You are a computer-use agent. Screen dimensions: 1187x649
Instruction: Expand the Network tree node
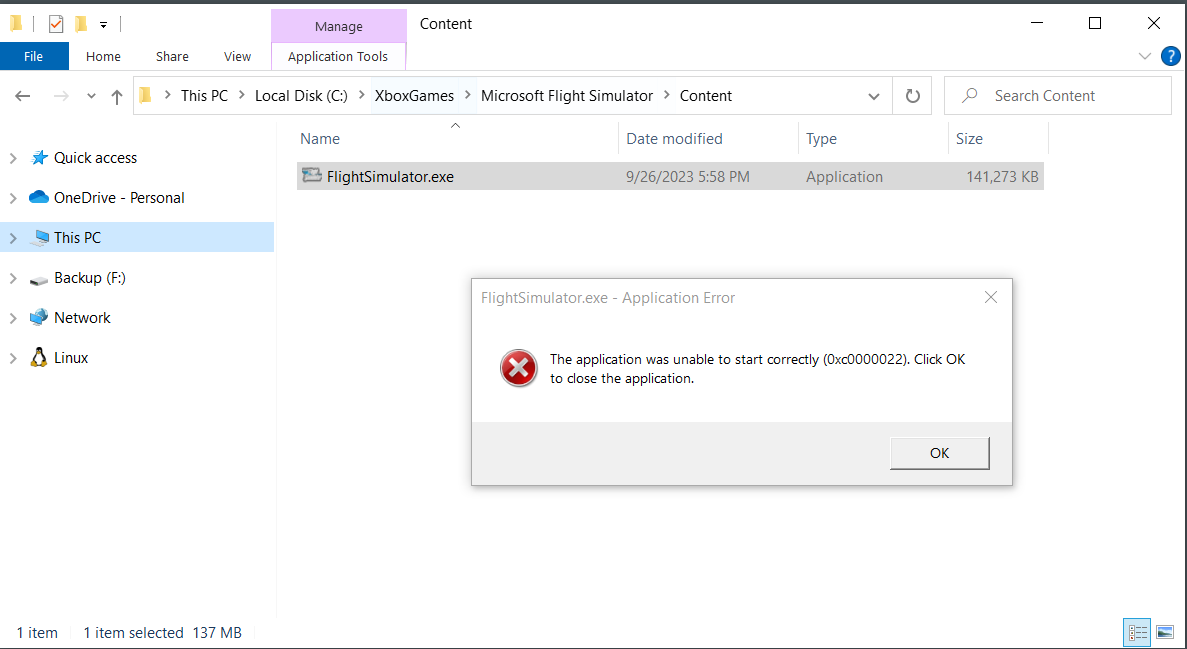[13, 318]
